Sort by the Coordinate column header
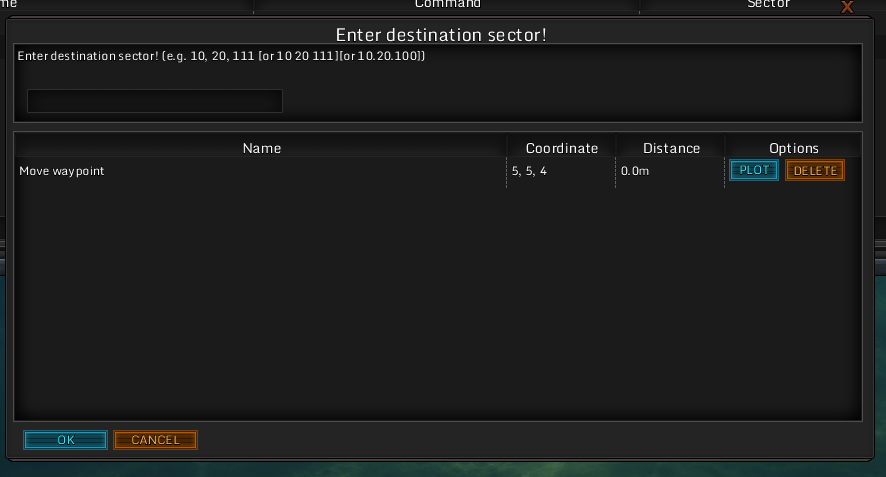Image resolution: width=886 pixels, height=477 pixels. (x=562, y=148)
